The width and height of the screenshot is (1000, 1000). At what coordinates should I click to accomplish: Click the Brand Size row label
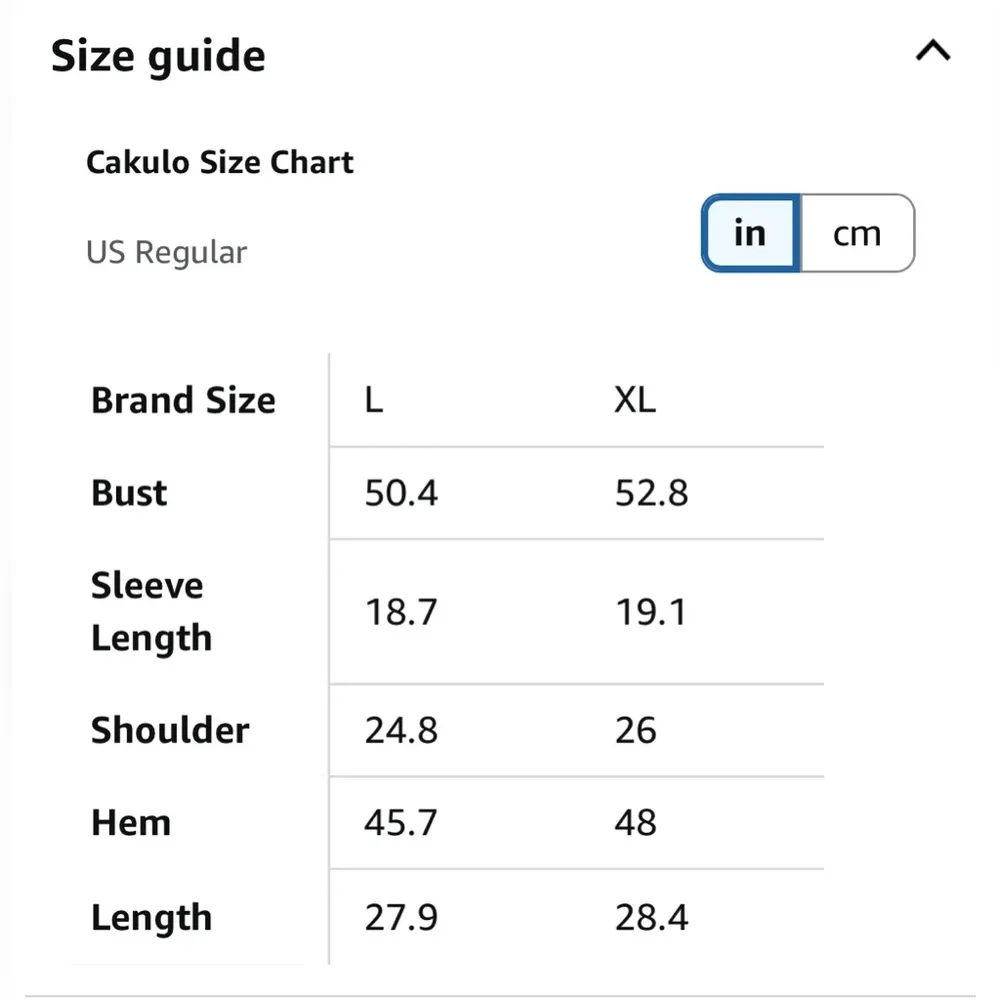(183, 400)
